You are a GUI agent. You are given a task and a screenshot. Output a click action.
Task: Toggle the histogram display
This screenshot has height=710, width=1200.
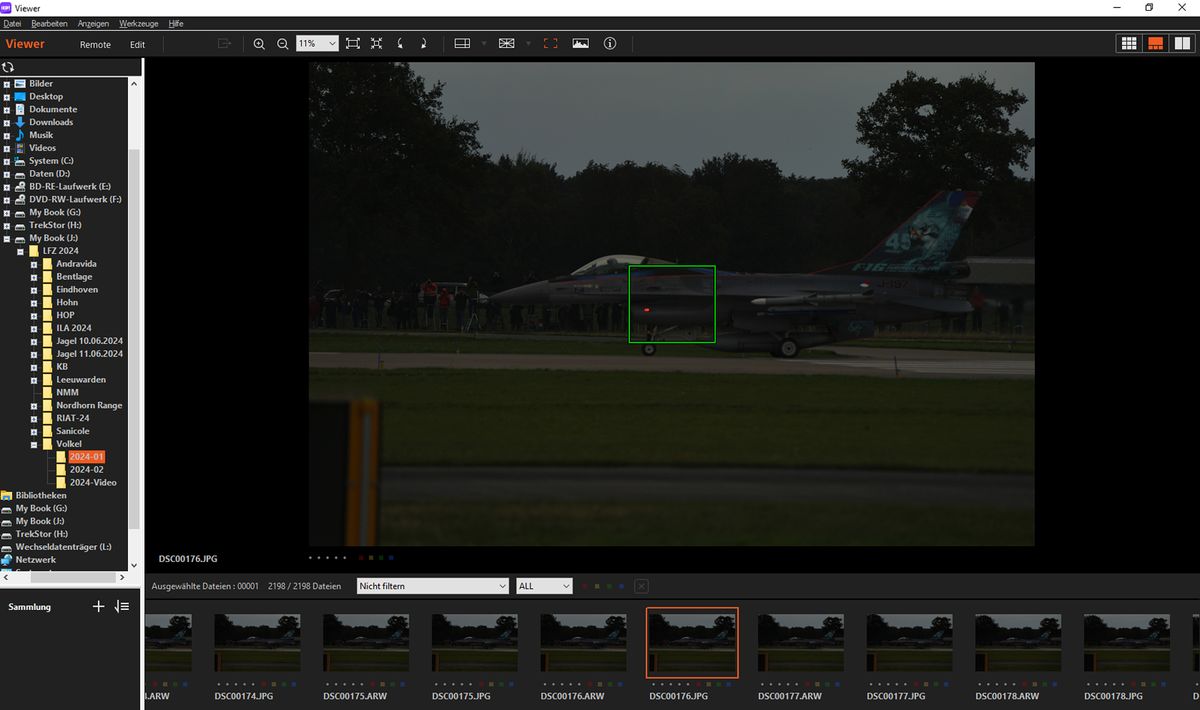click(x=580, y=44)
